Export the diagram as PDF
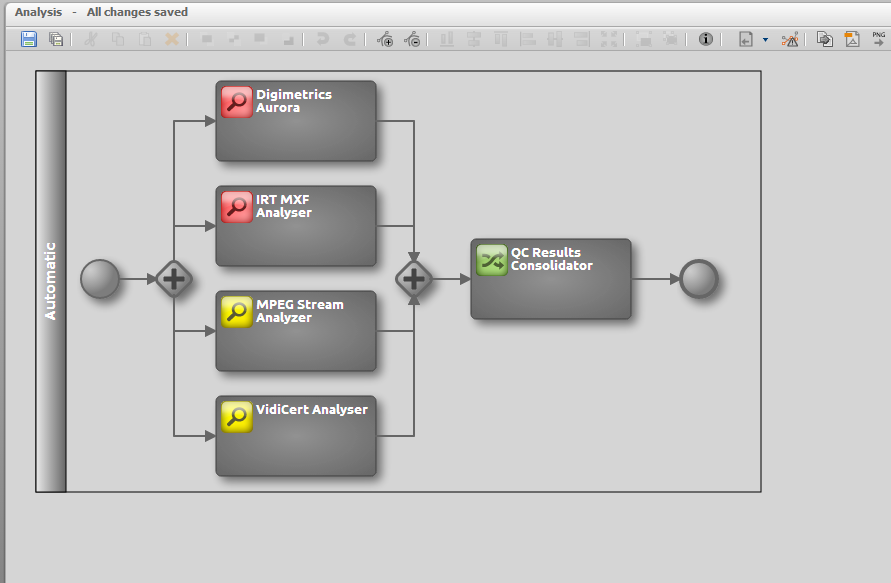891x583 pixels. 852,40
